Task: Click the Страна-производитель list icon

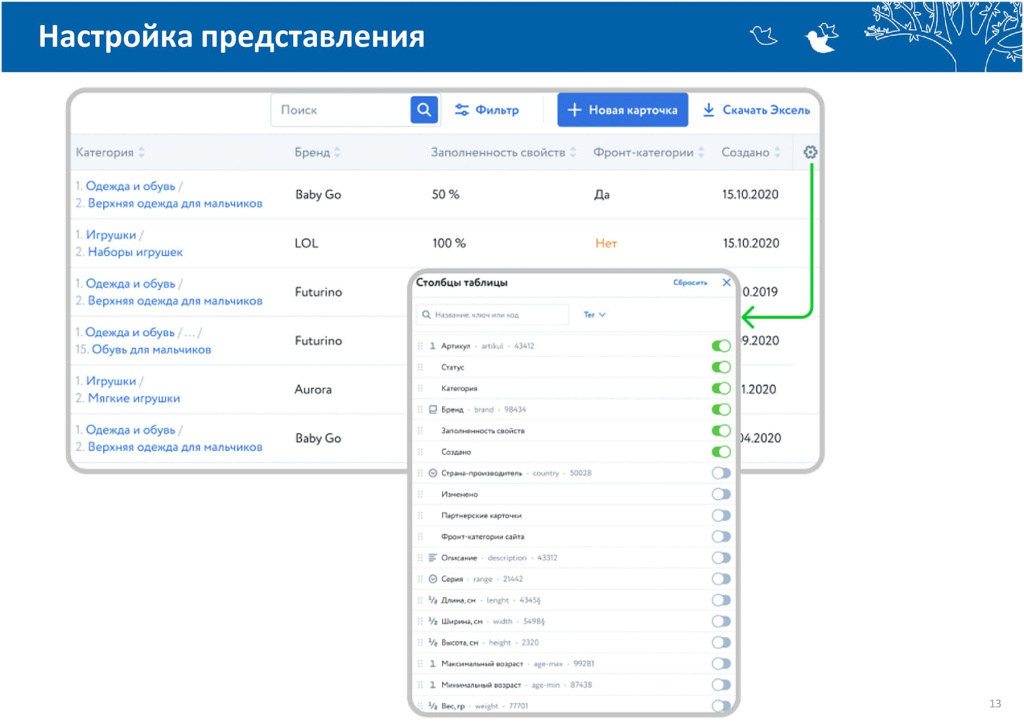Action: 433,473
